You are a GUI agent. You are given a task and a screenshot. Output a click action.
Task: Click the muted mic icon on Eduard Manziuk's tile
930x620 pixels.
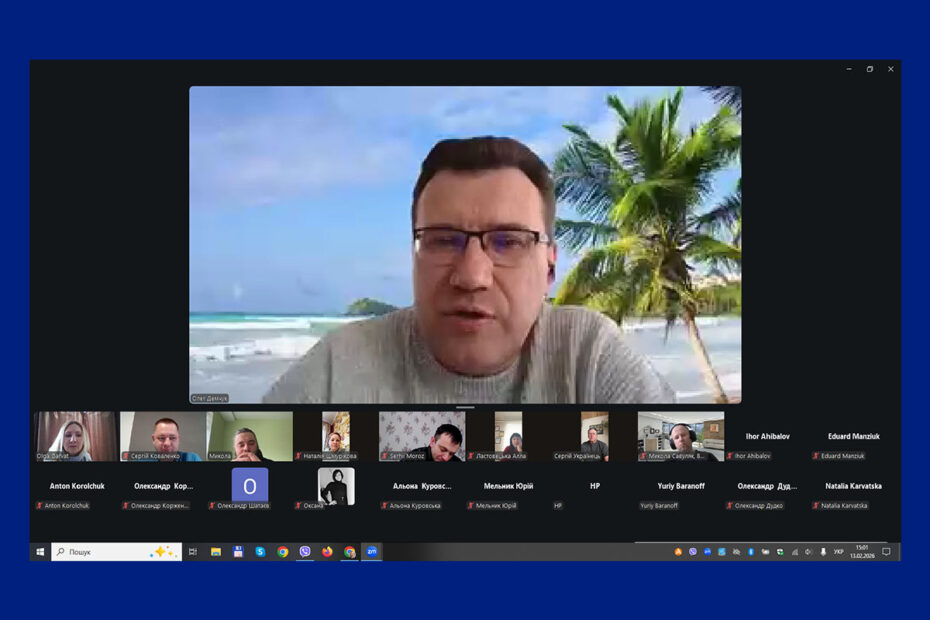816,456
